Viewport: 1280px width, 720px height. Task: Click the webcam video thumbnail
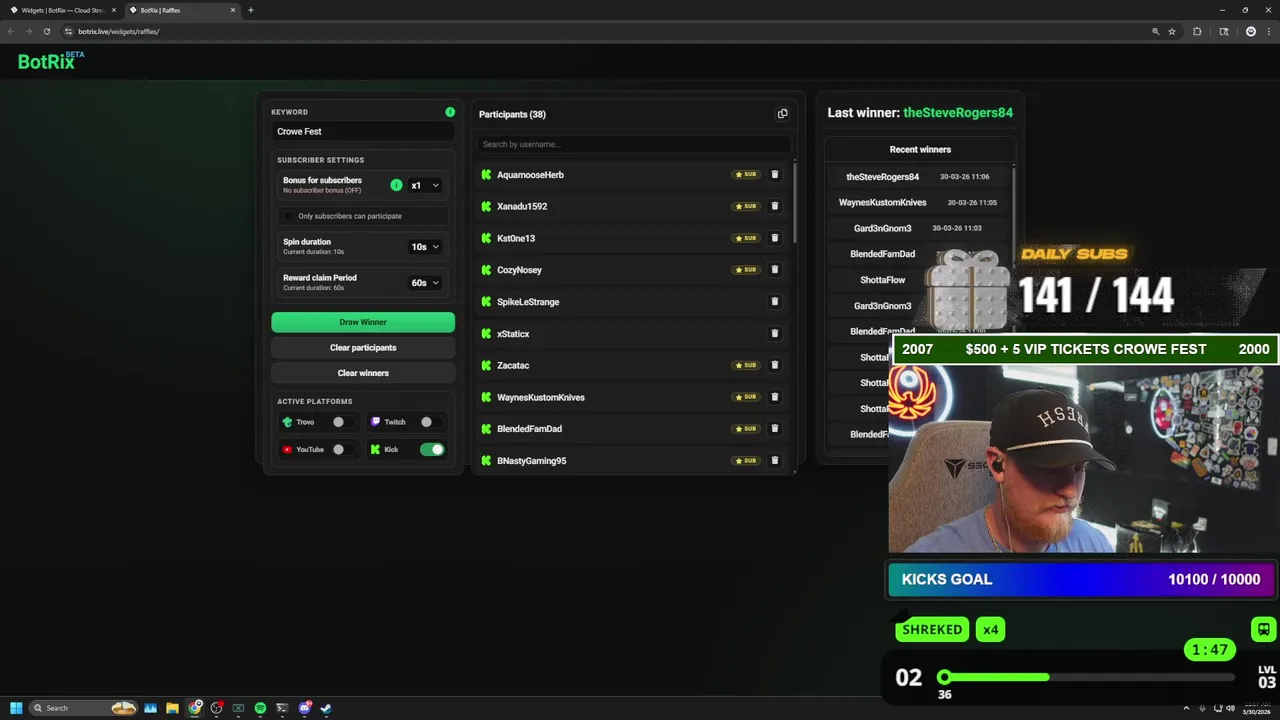1083,459
